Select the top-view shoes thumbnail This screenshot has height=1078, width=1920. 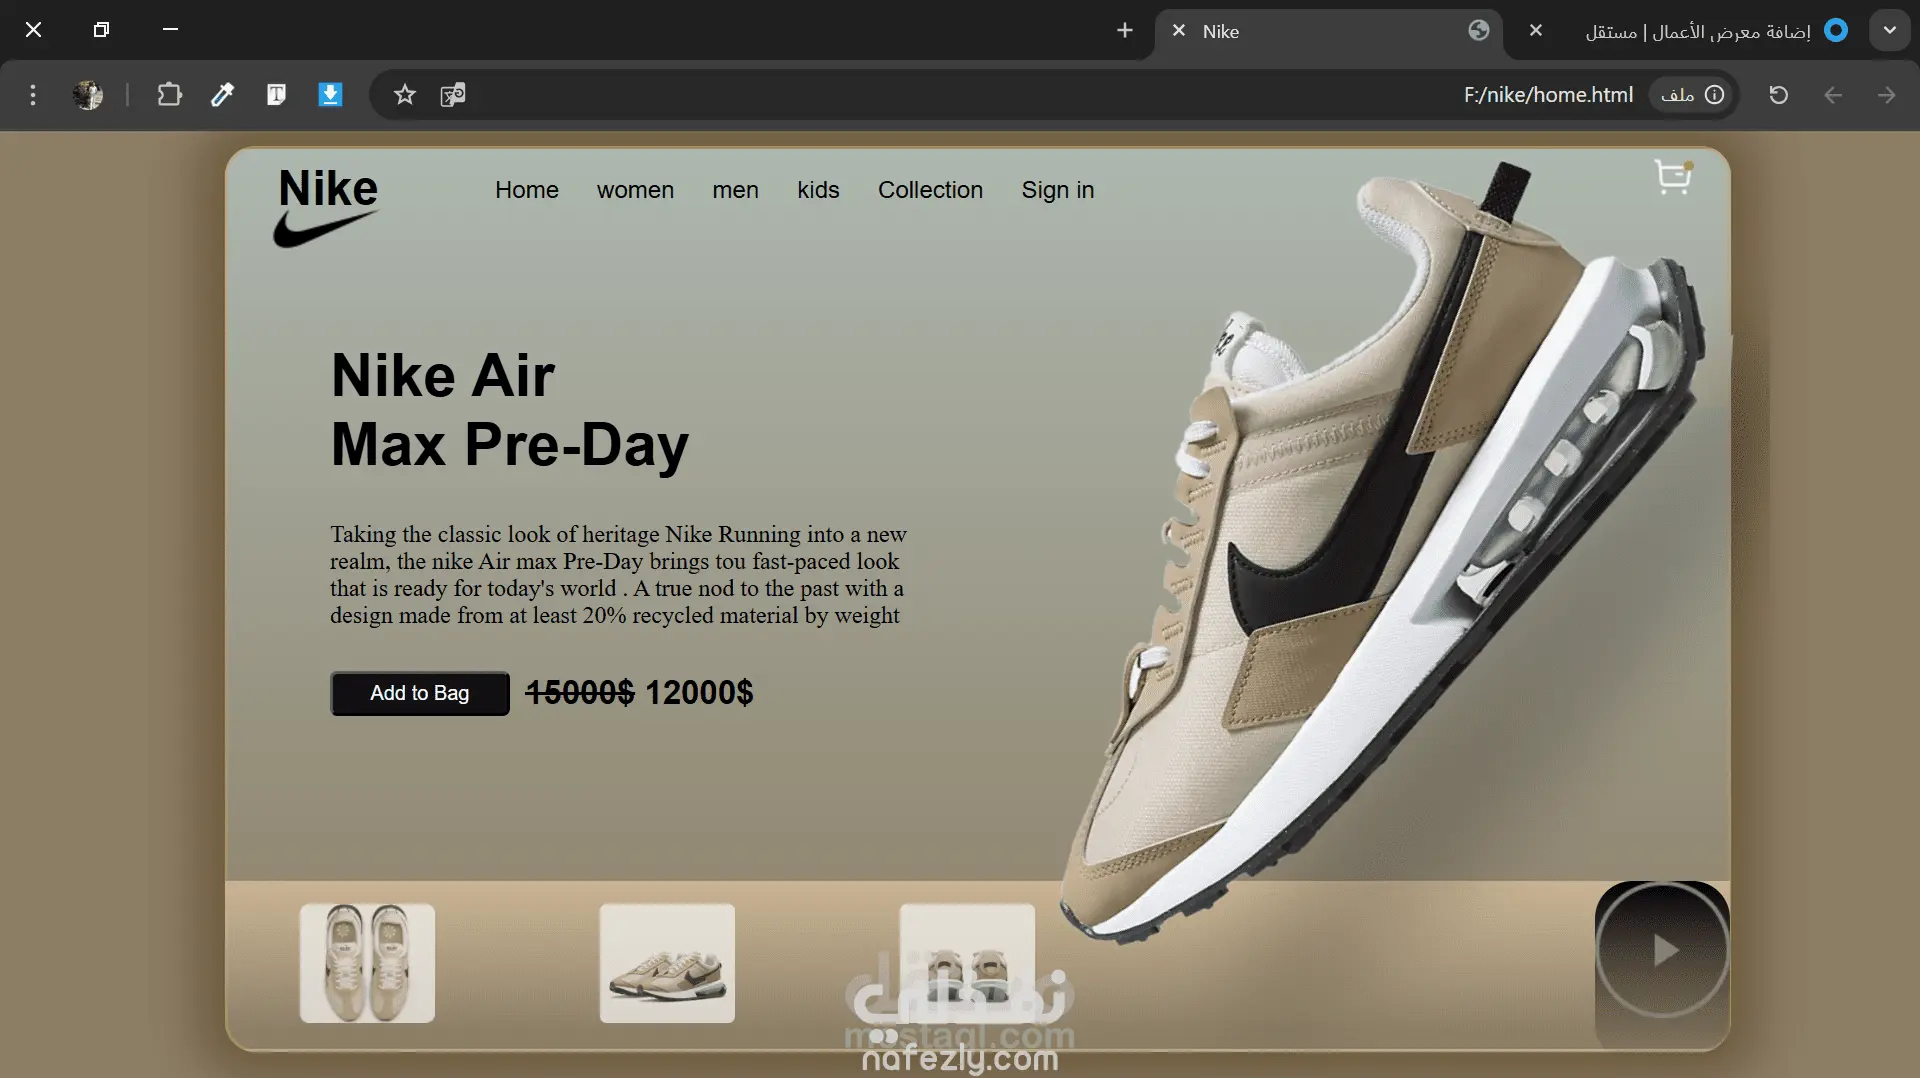pyautogui.click(x=367, y=963)
